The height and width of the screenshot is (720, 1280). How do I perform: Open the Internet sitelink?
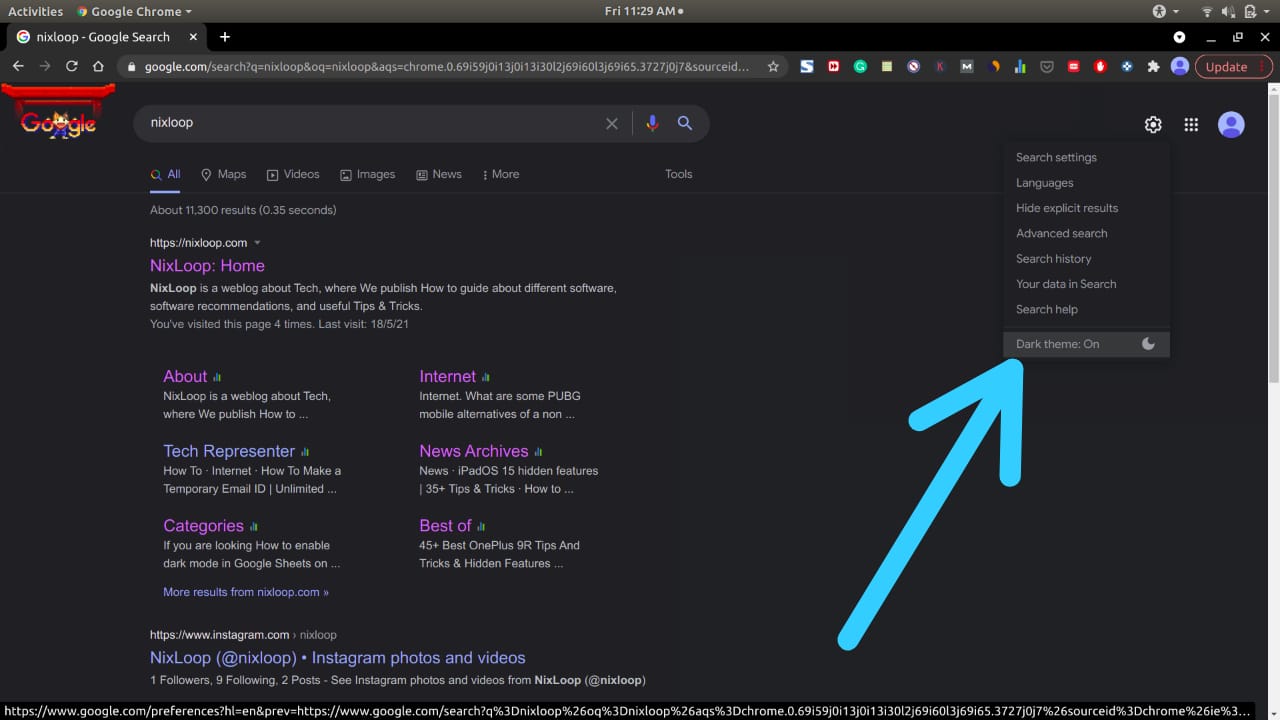pos(447,376)
